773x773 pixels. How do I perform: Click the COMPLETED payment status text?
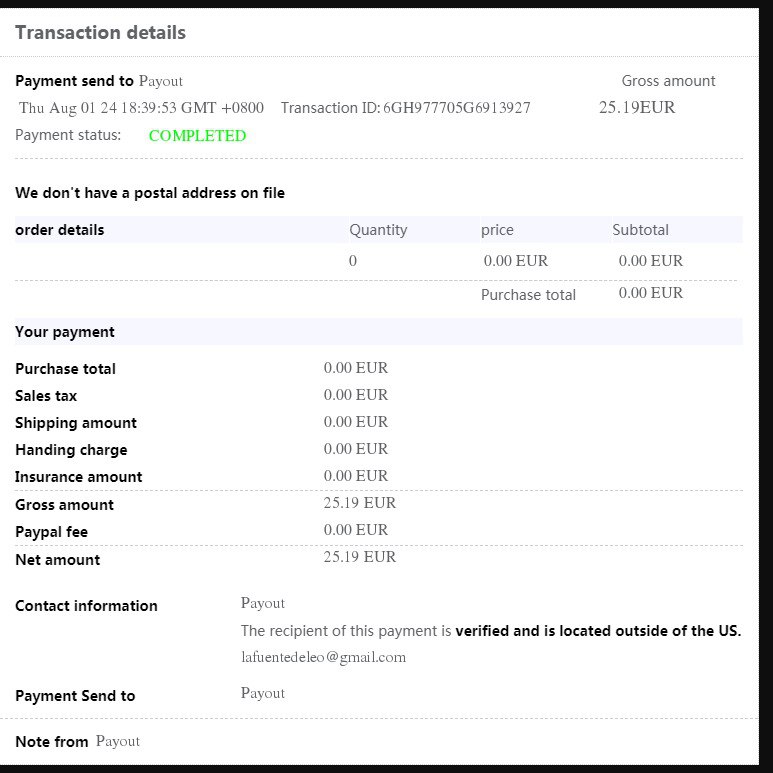(x=197, y=136)
